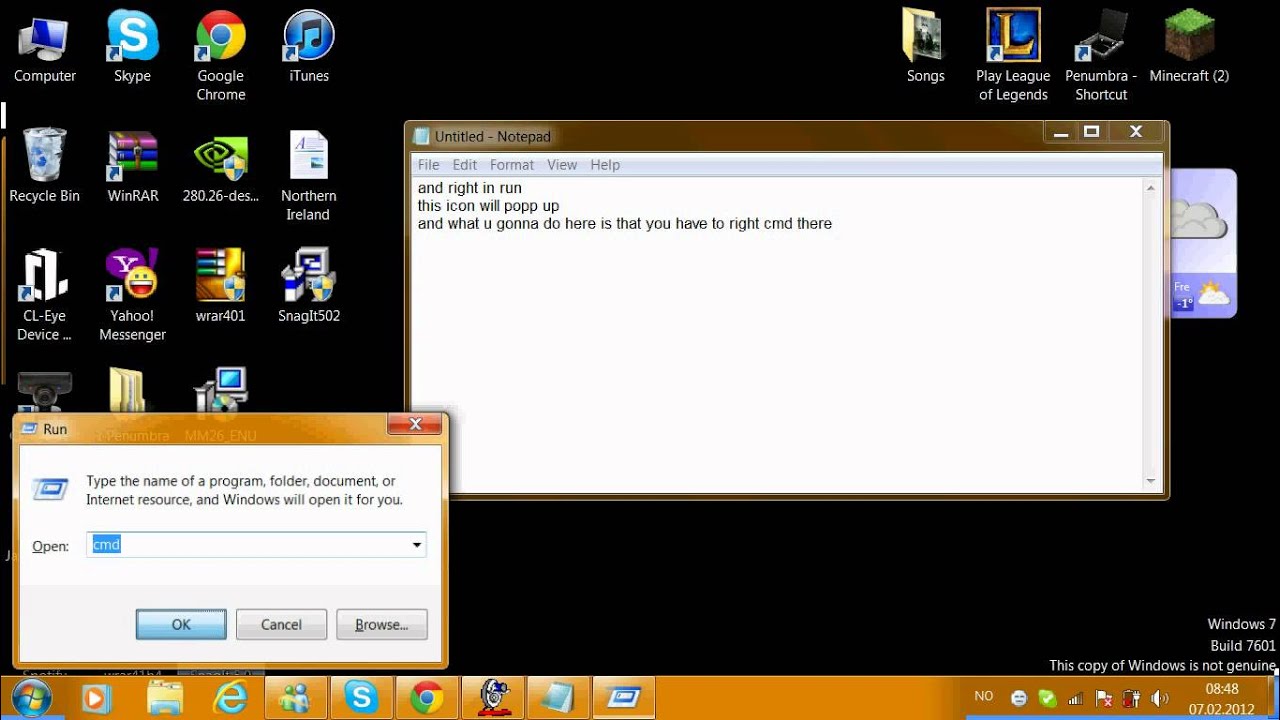Click the Notepad scrollbar up arrow
This screenshot has width=1280, height=720.
click(x=1151, y=188)
